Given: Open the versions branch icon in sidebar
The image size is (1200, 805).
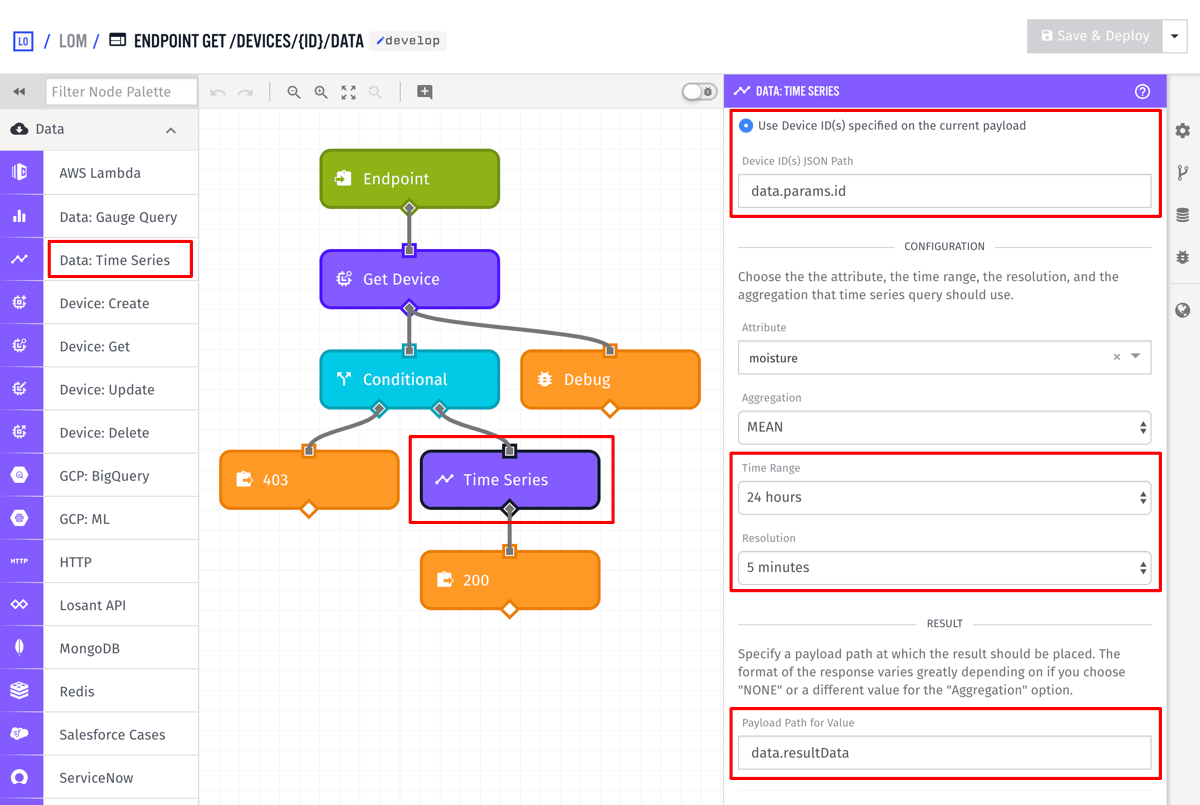Looking at the screenshot, I should tap(1183, 173).
